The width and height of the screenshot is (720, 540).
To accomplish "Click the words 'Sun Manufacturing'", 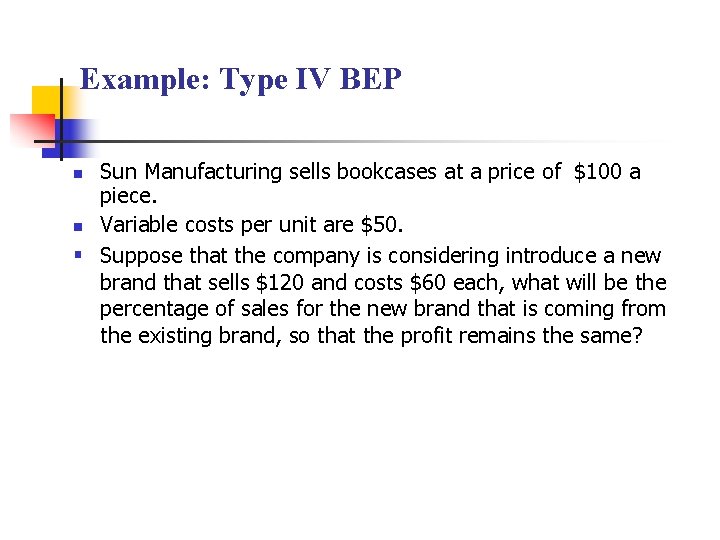I will [x=190, y=172].
